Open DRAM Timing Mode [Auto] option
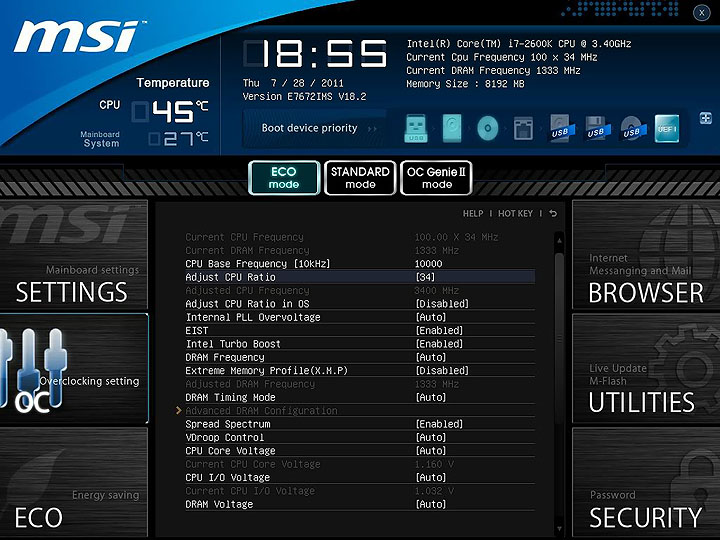This screenshot has width=720, height=540. 431,397
